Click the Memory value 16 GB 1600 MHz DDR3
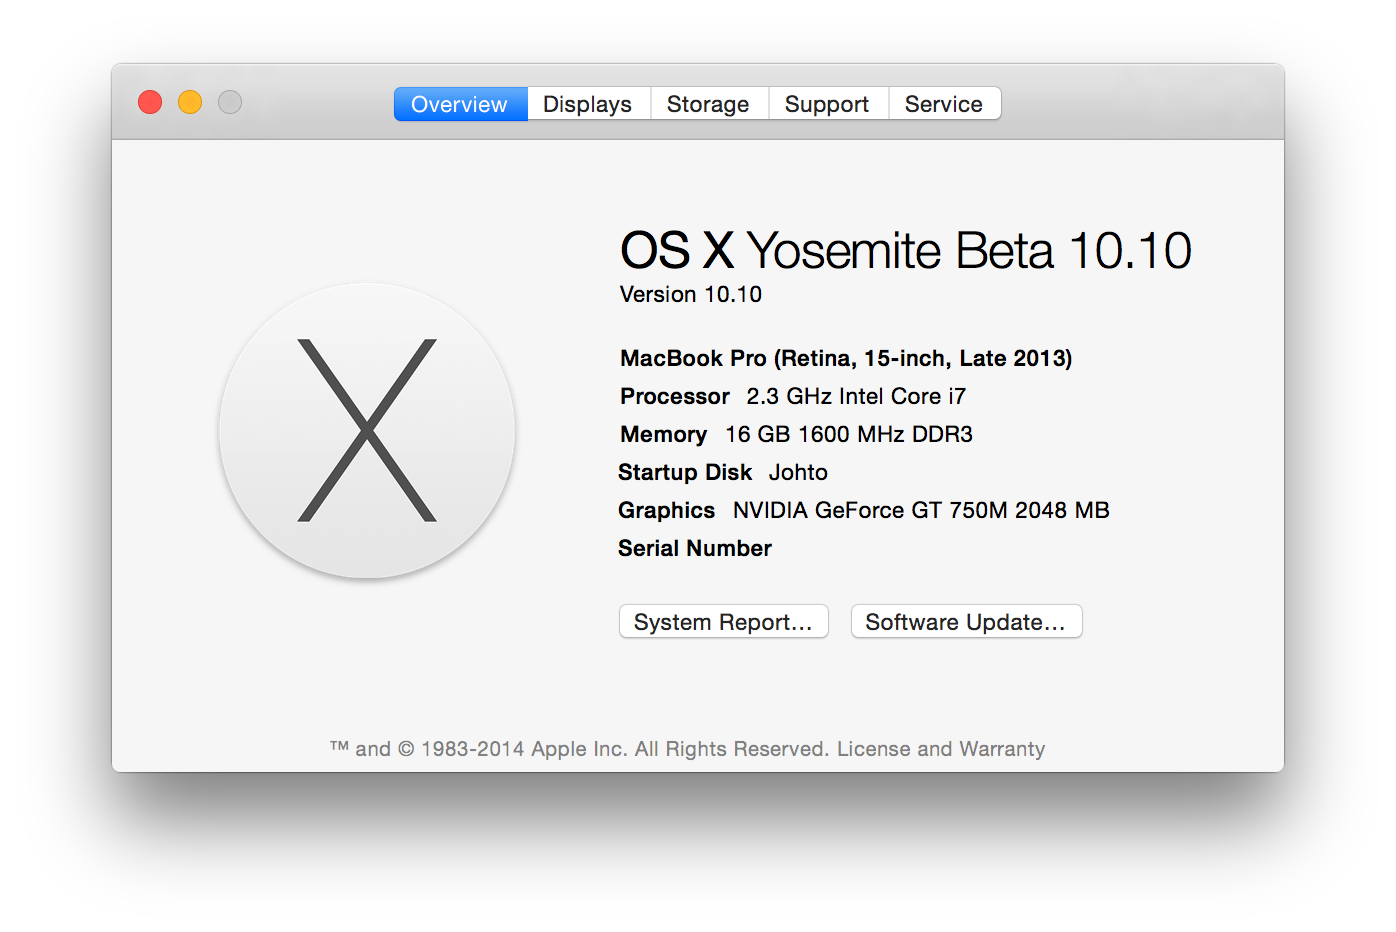1396x932 pixels. (849, 434)
